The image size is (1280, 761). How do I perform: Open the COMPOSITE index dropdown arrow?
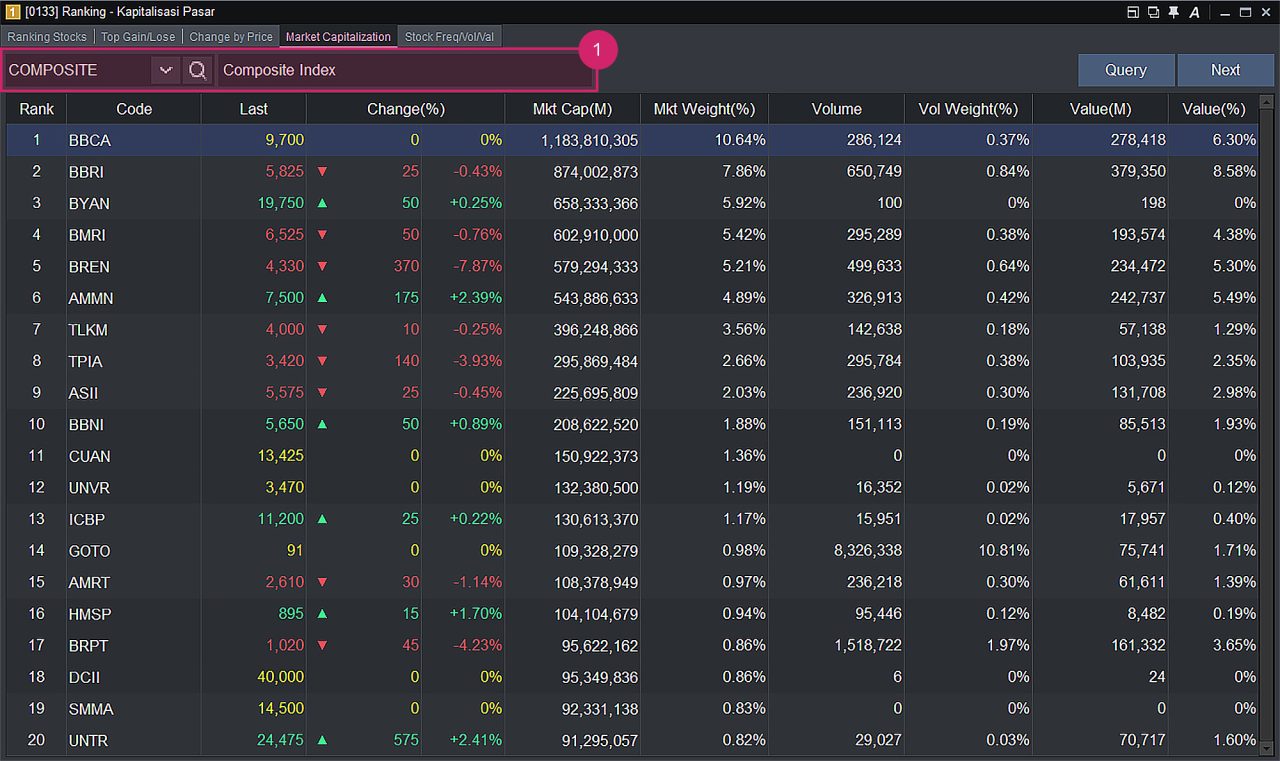point(166,70)
